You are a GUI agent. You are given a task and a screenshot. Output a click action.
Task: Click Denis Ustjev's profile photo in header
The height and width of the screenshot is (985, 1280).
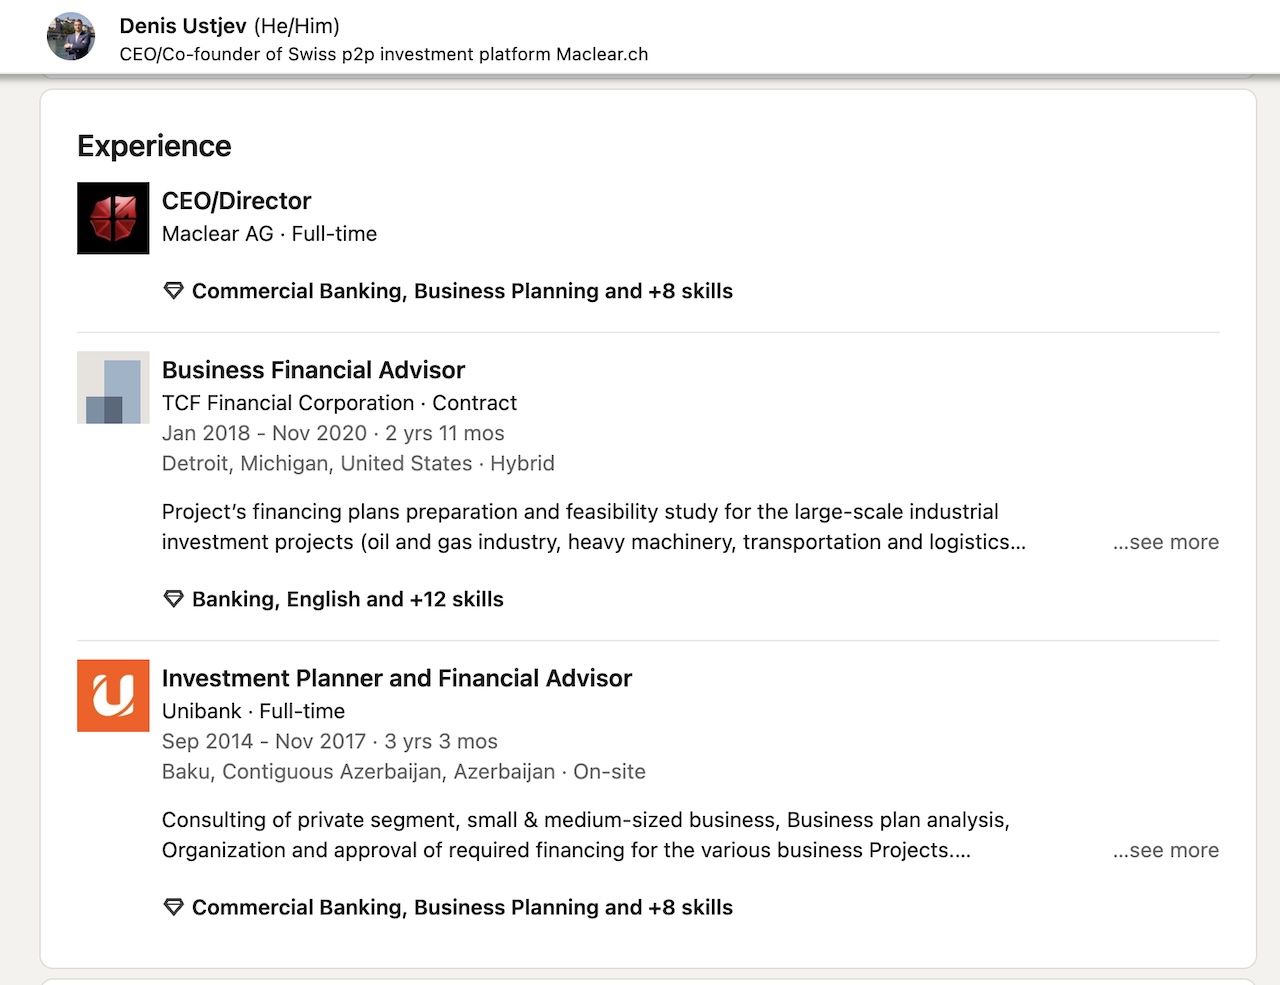tap(71, 37)
